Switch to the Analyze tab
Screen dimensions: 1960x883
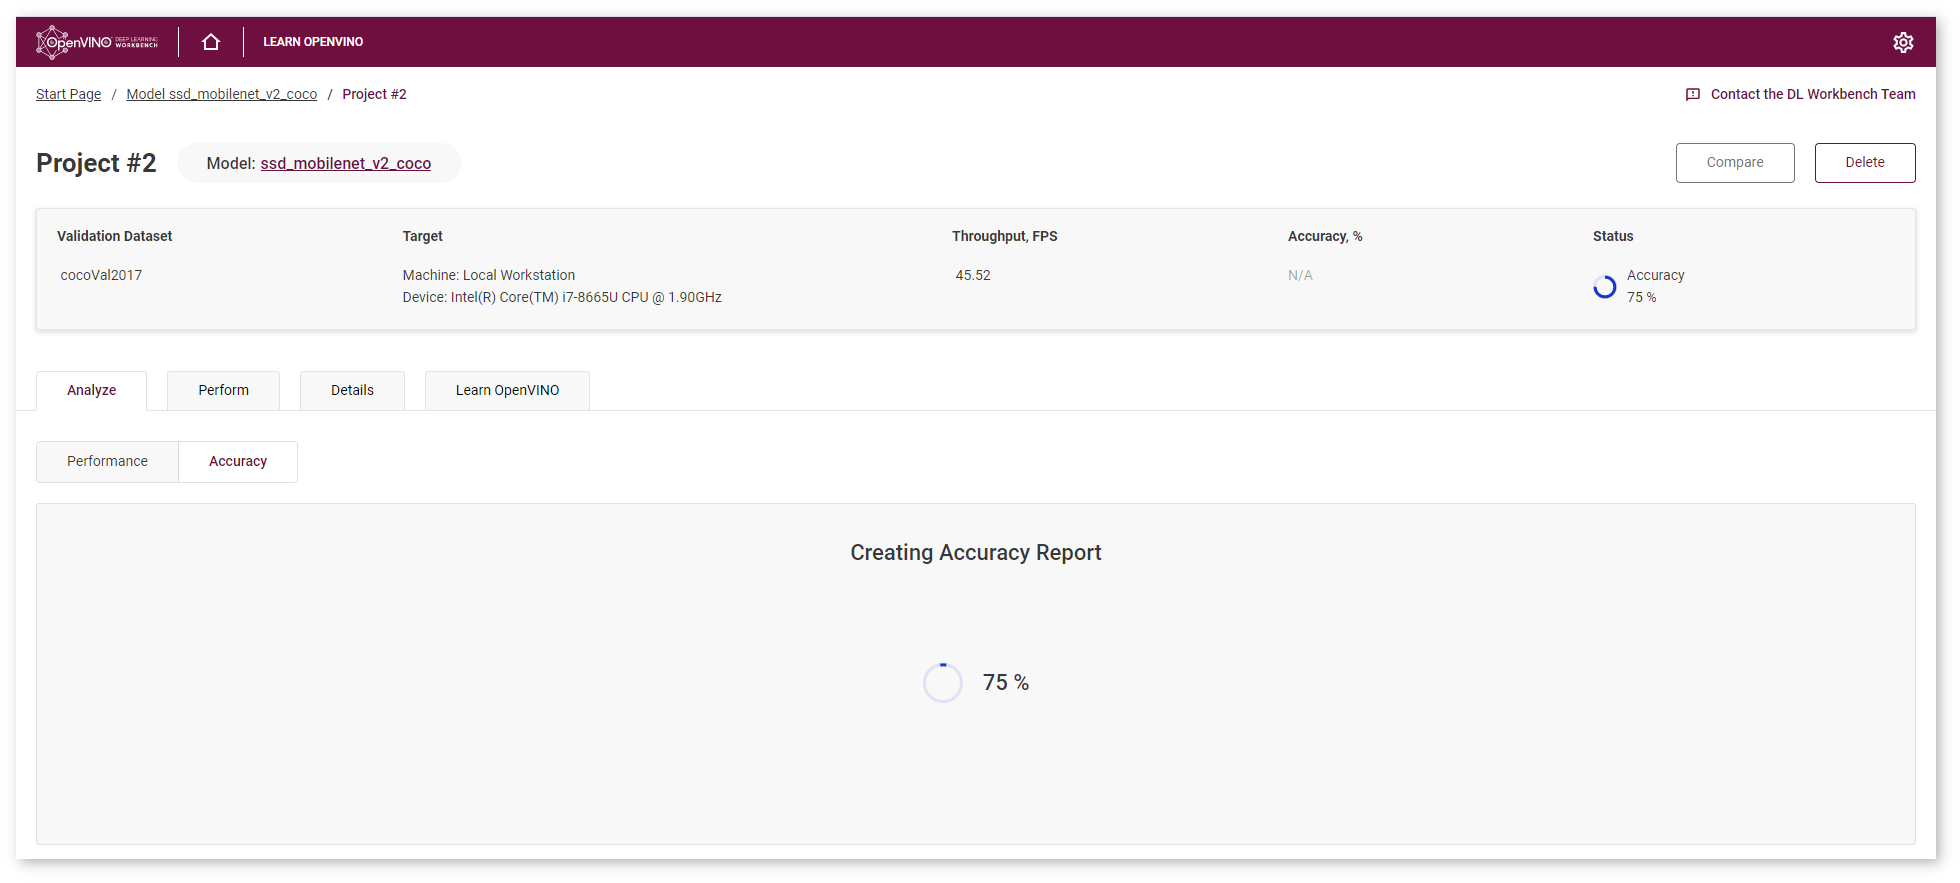coord(91,390)
